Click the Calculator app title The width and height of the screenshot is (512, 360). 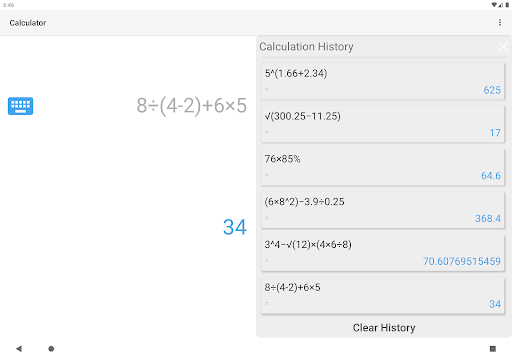click(x=28, y=23)
